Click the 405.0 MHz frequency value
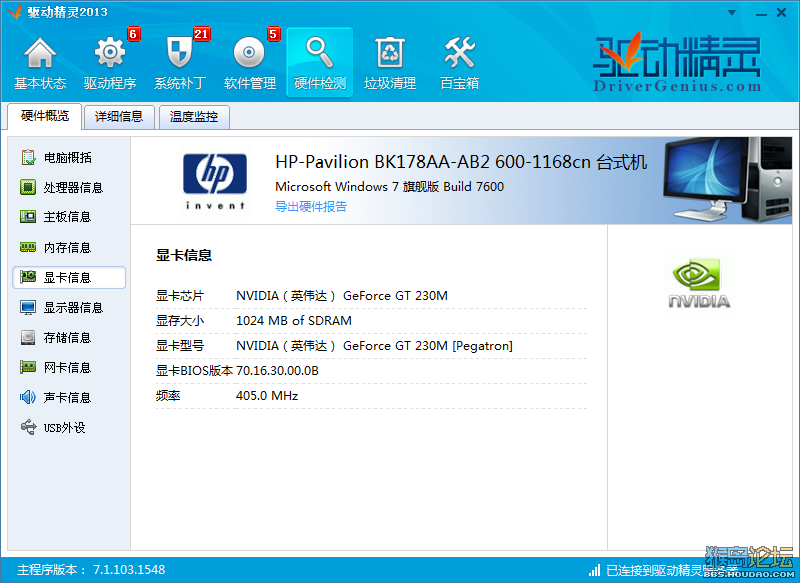800x583 pixels. point(267,396)
